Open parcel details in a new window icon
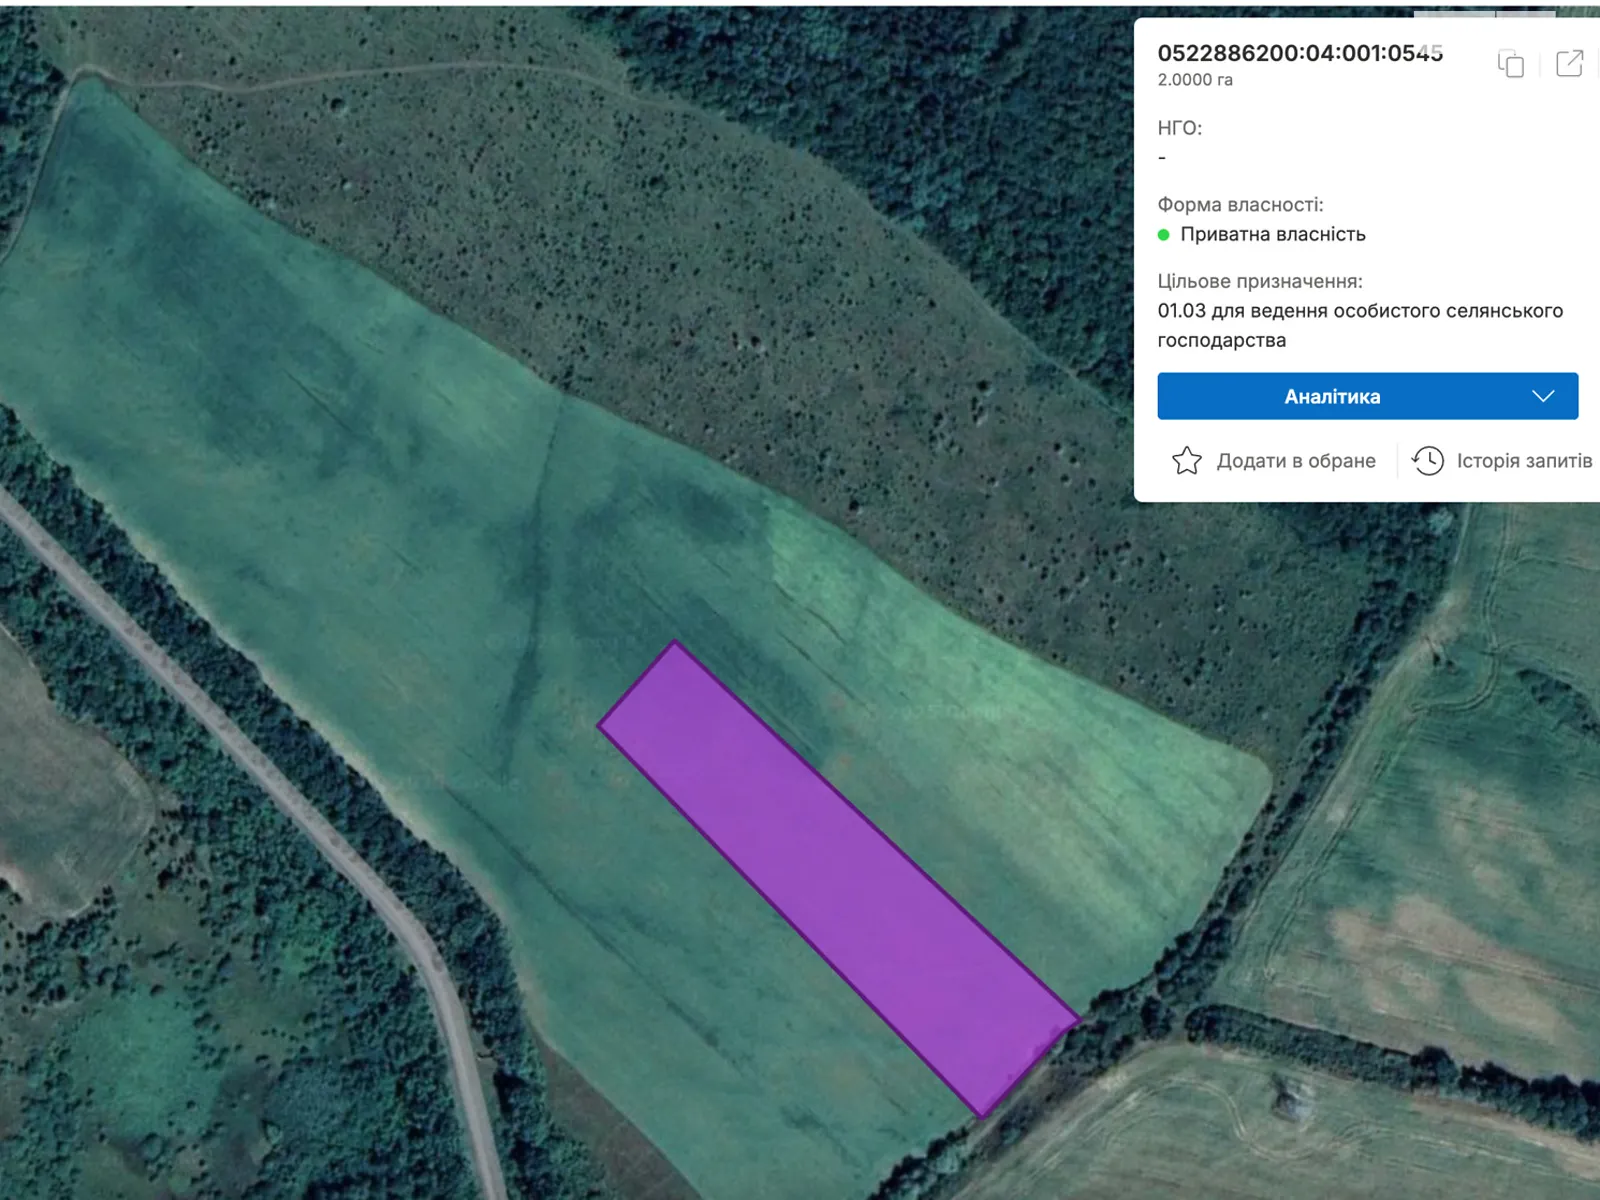Viewport: 1600px width, 1200px height. point(1569,63)
